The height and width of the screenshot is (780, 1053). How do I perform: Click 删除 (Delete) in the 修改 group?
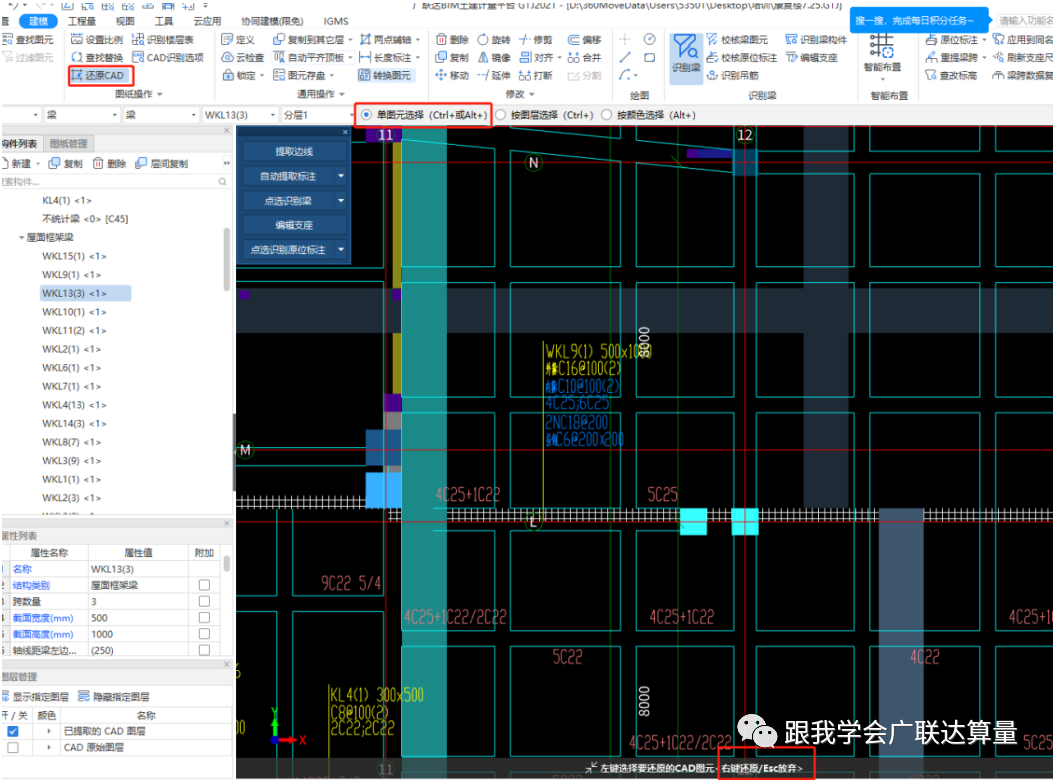452,40
